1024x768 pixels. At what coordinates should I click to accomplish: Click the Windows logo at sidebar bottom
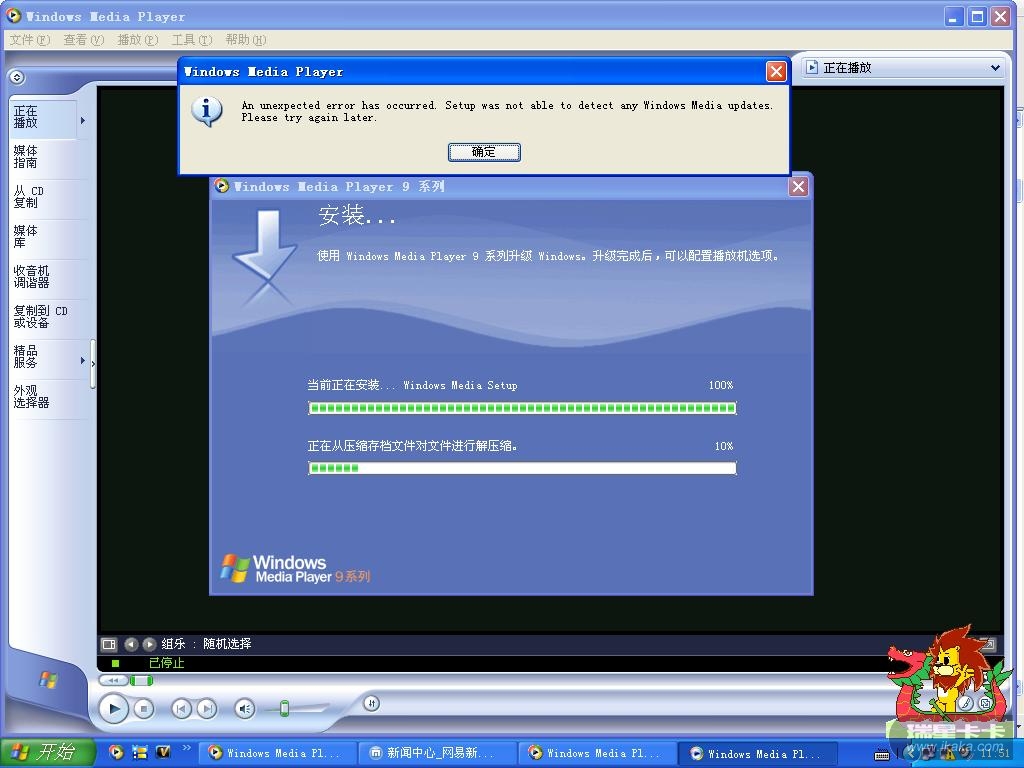[x=48, y=680]
